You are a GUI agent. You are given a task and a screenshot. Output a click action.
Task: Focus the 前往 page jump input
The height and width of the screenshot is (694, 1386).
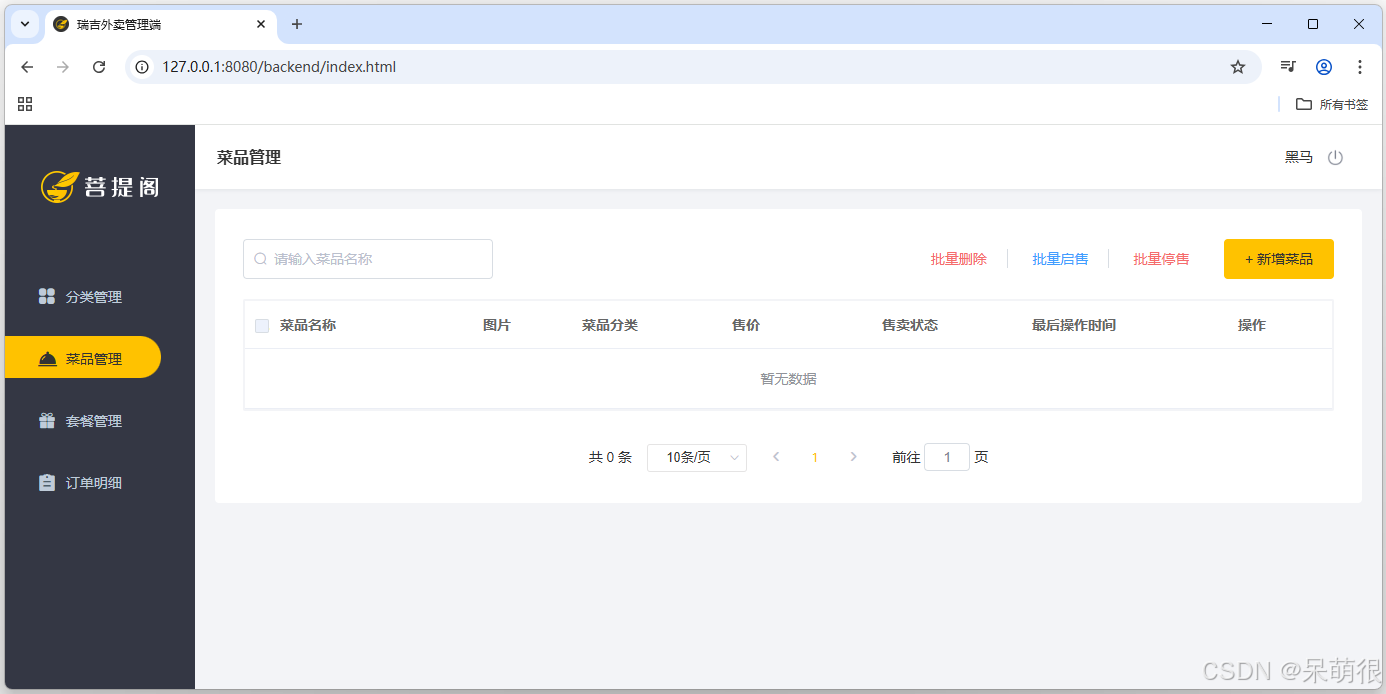pos(947,457)
